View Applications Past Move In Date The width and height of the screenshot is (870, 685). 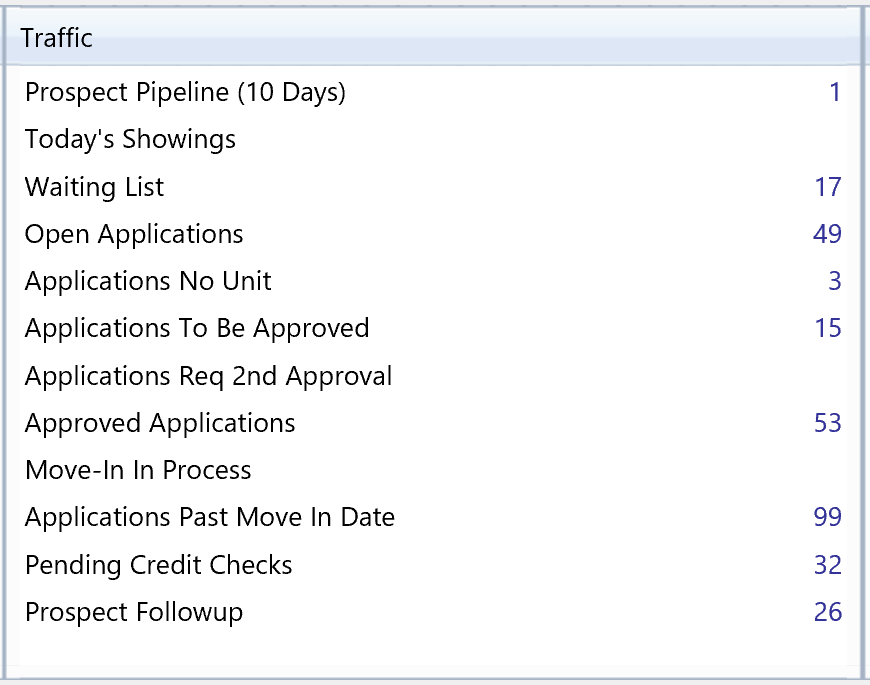tap(209, 517)
